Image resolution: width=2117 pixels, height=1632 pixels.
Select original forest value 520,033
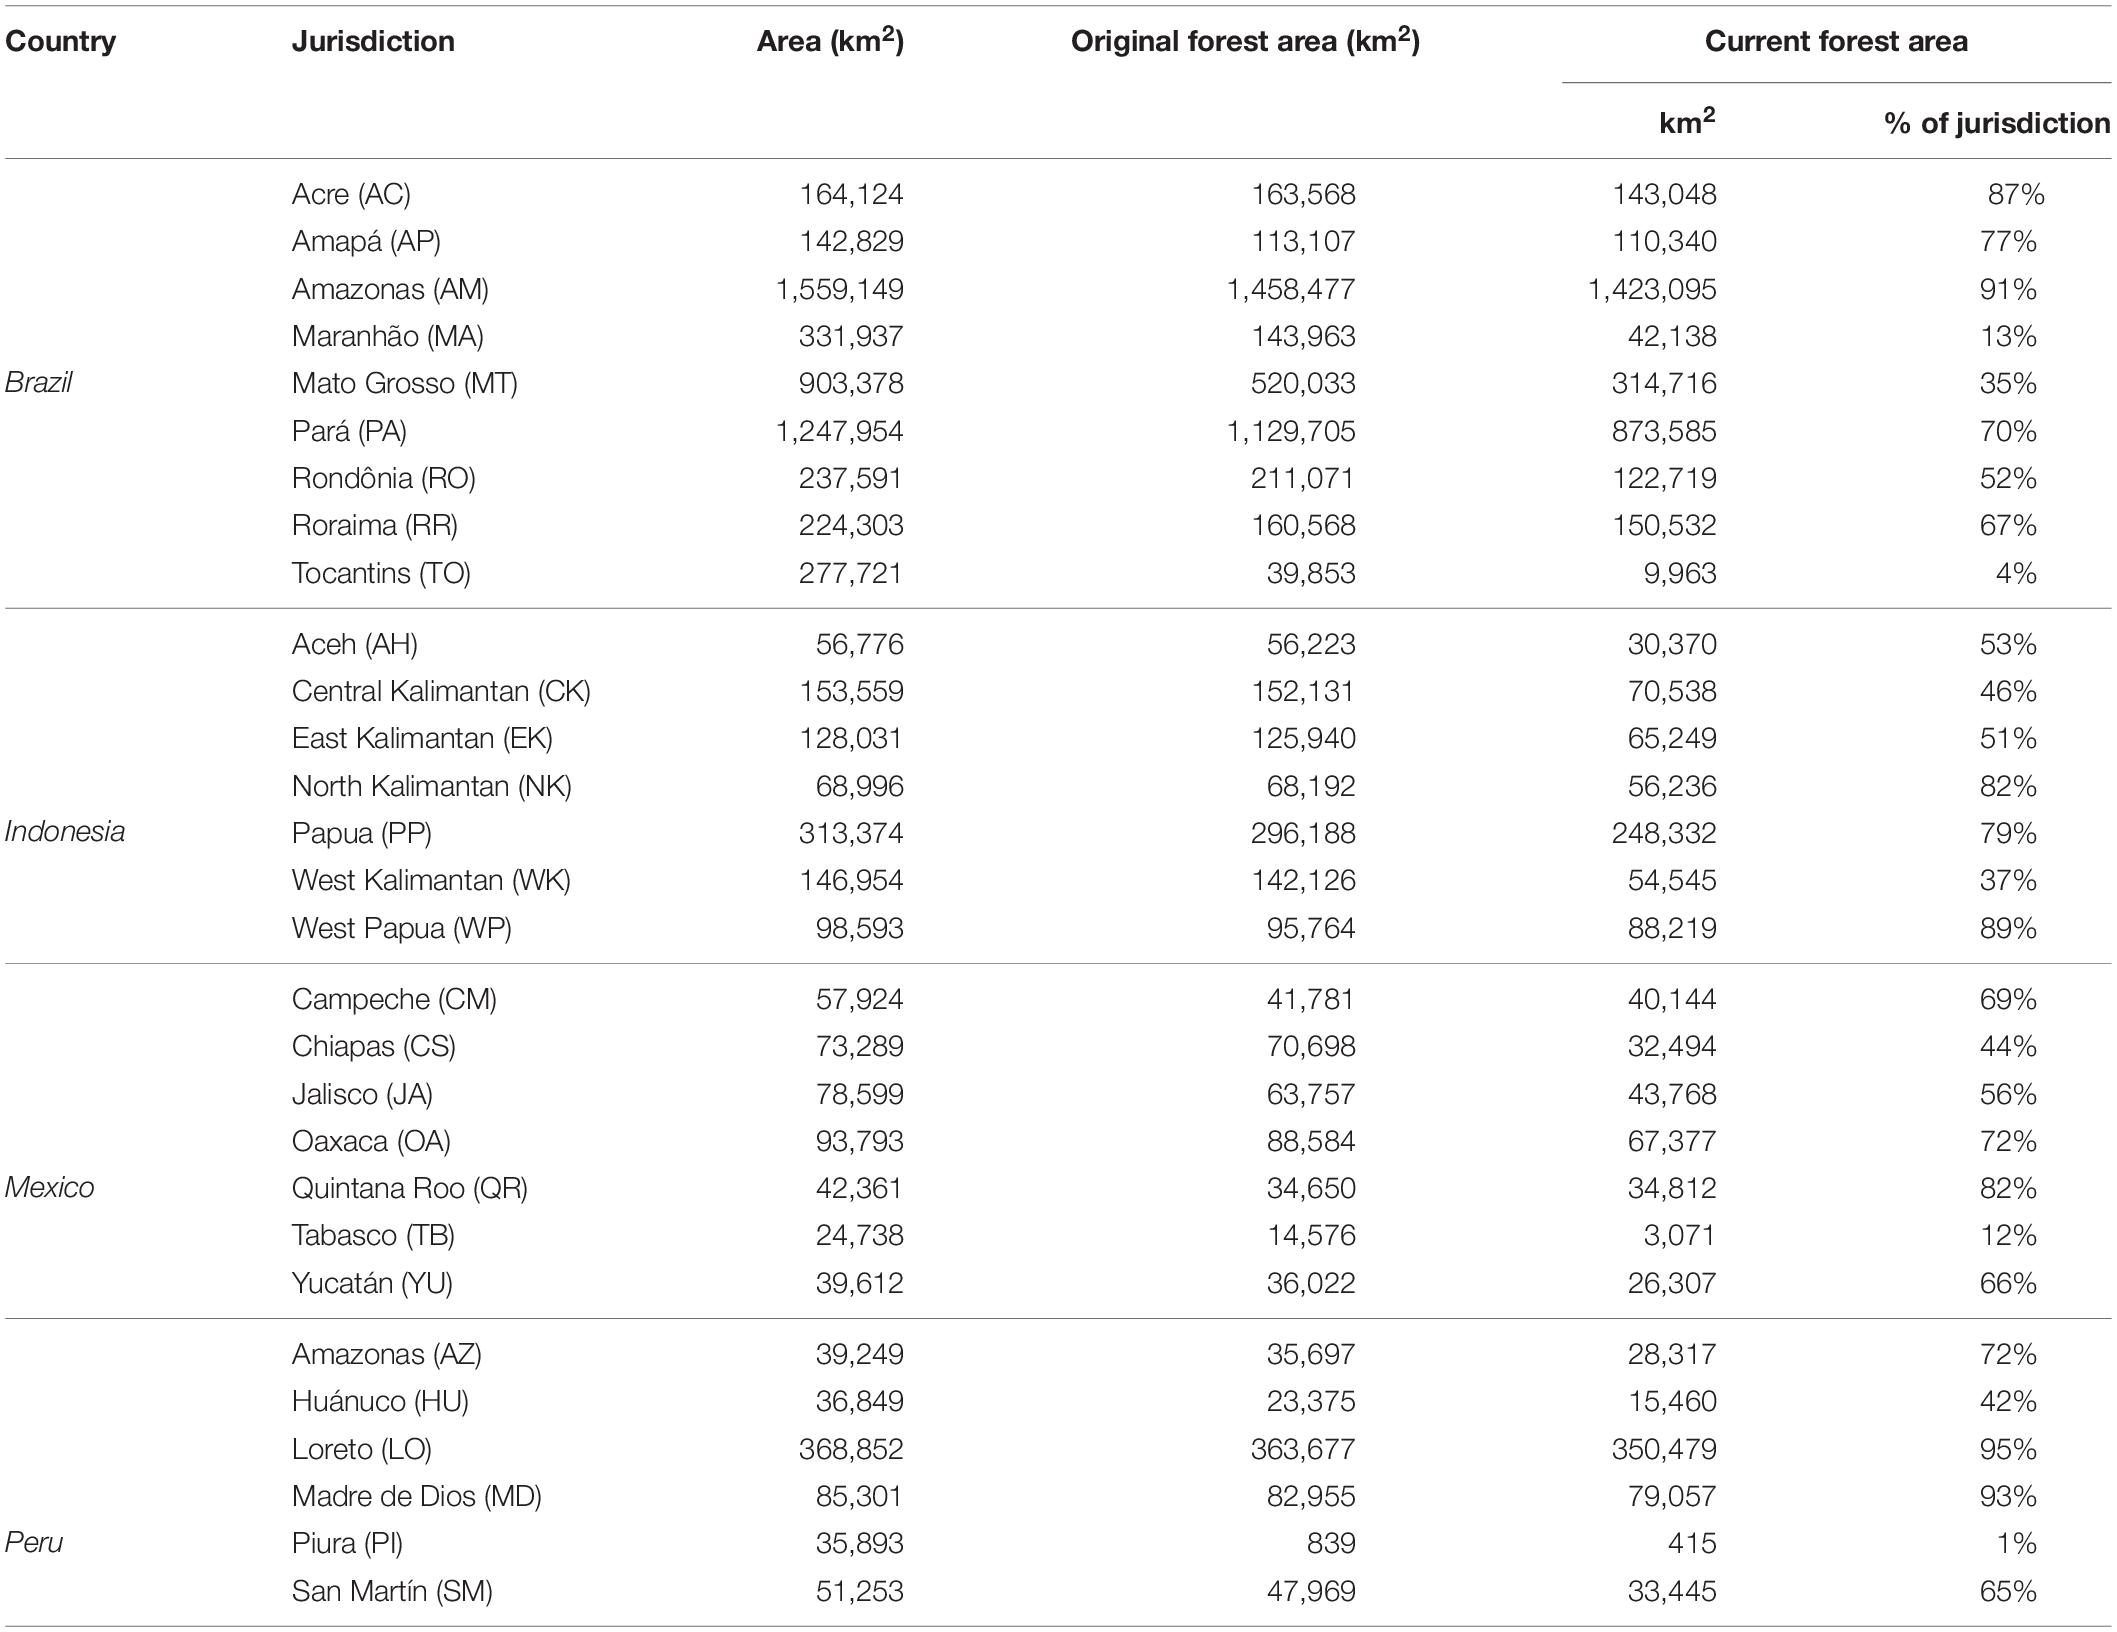[1303, 383]
